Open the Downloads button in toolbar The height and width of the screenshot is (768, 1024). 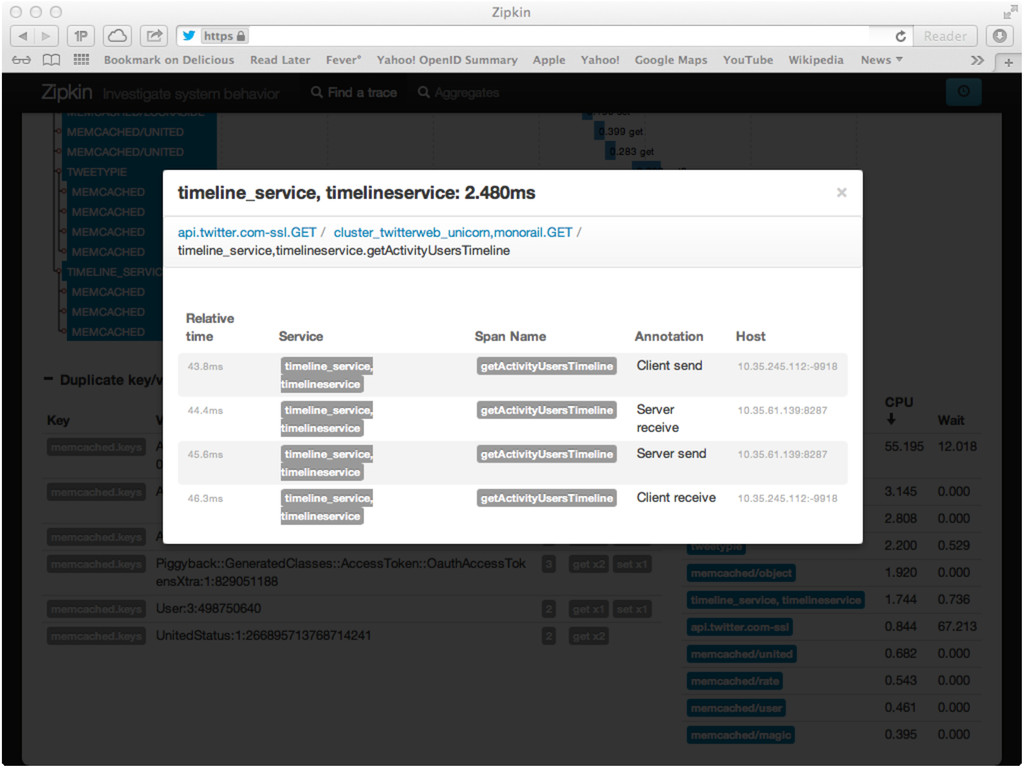tap(999, 36)
